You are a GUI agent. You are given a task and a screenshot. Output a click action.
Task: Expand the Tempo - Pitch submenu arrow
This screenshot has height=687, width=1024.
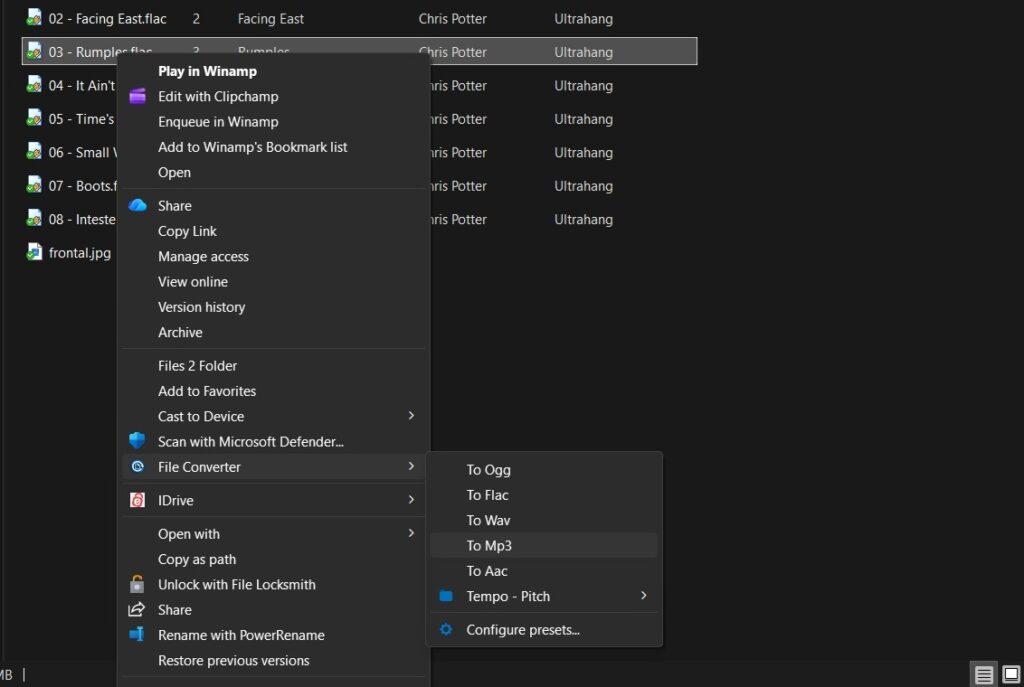tap(643, 596)
